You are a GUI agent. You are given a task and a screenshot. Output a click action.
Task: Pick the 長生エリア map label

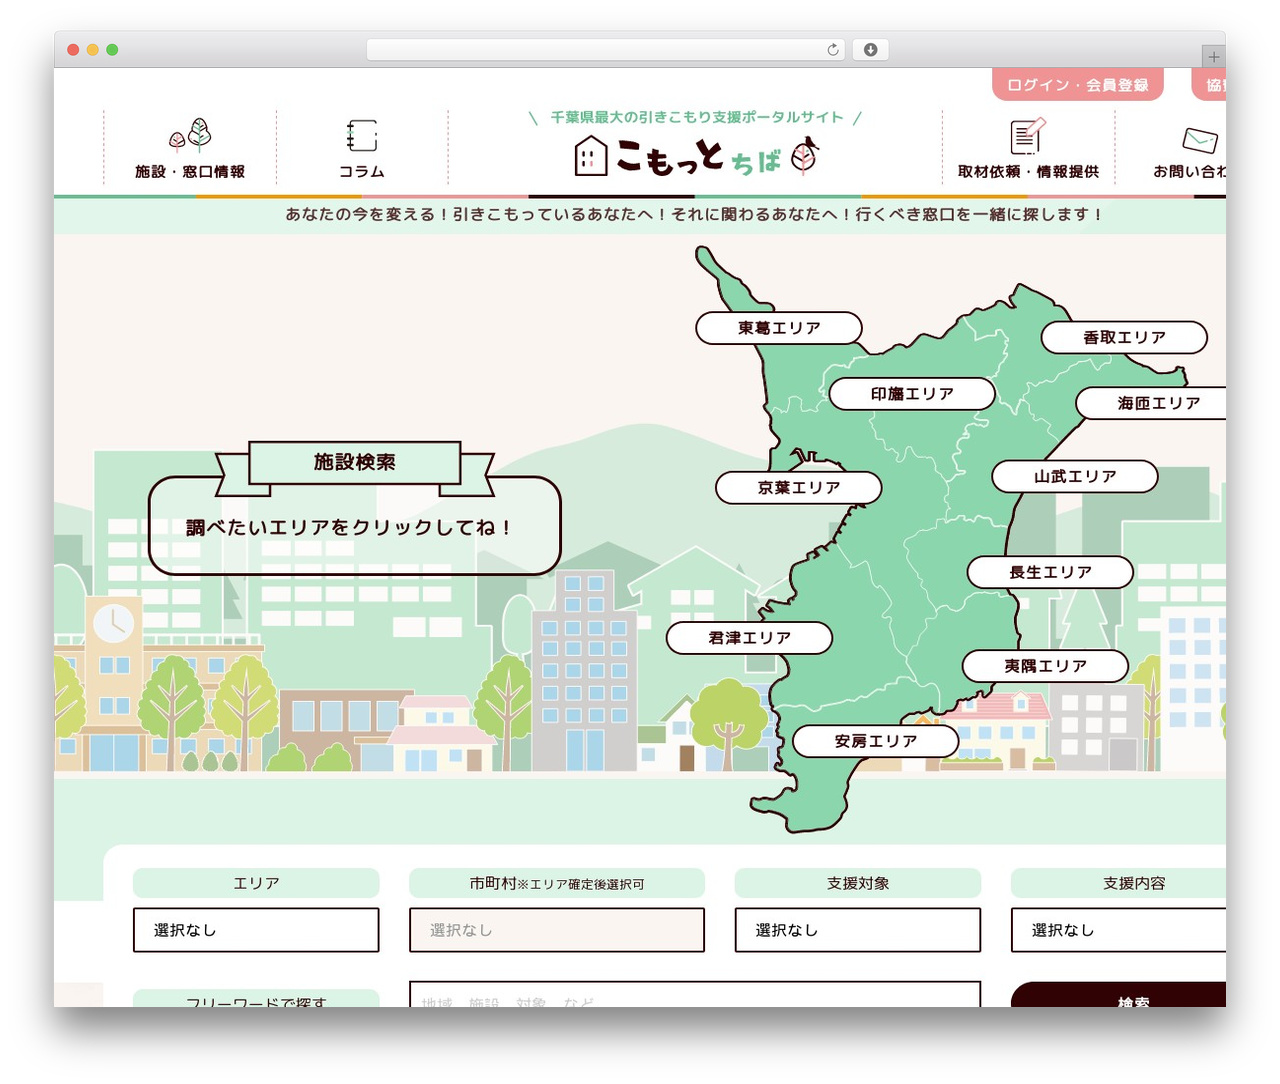pos(1050,572)
